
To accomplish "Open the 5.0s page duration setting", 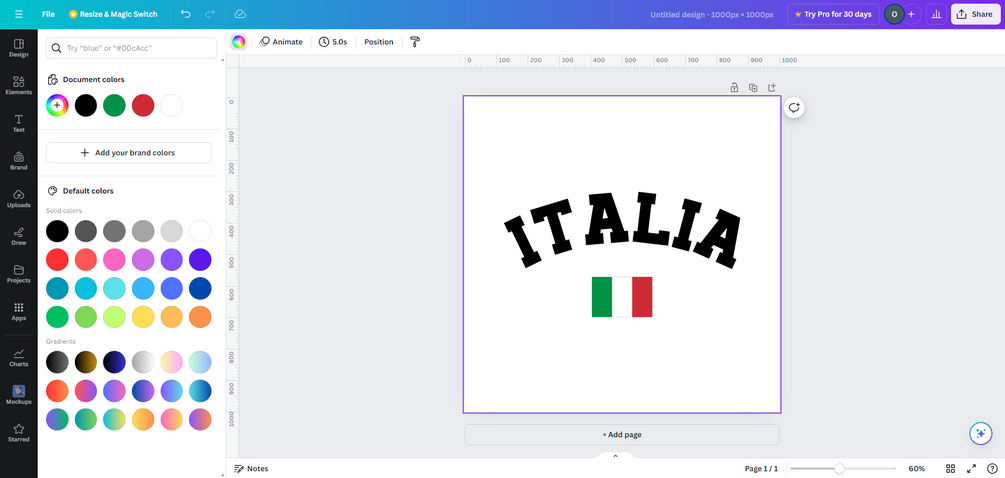I will click(333, 42).
